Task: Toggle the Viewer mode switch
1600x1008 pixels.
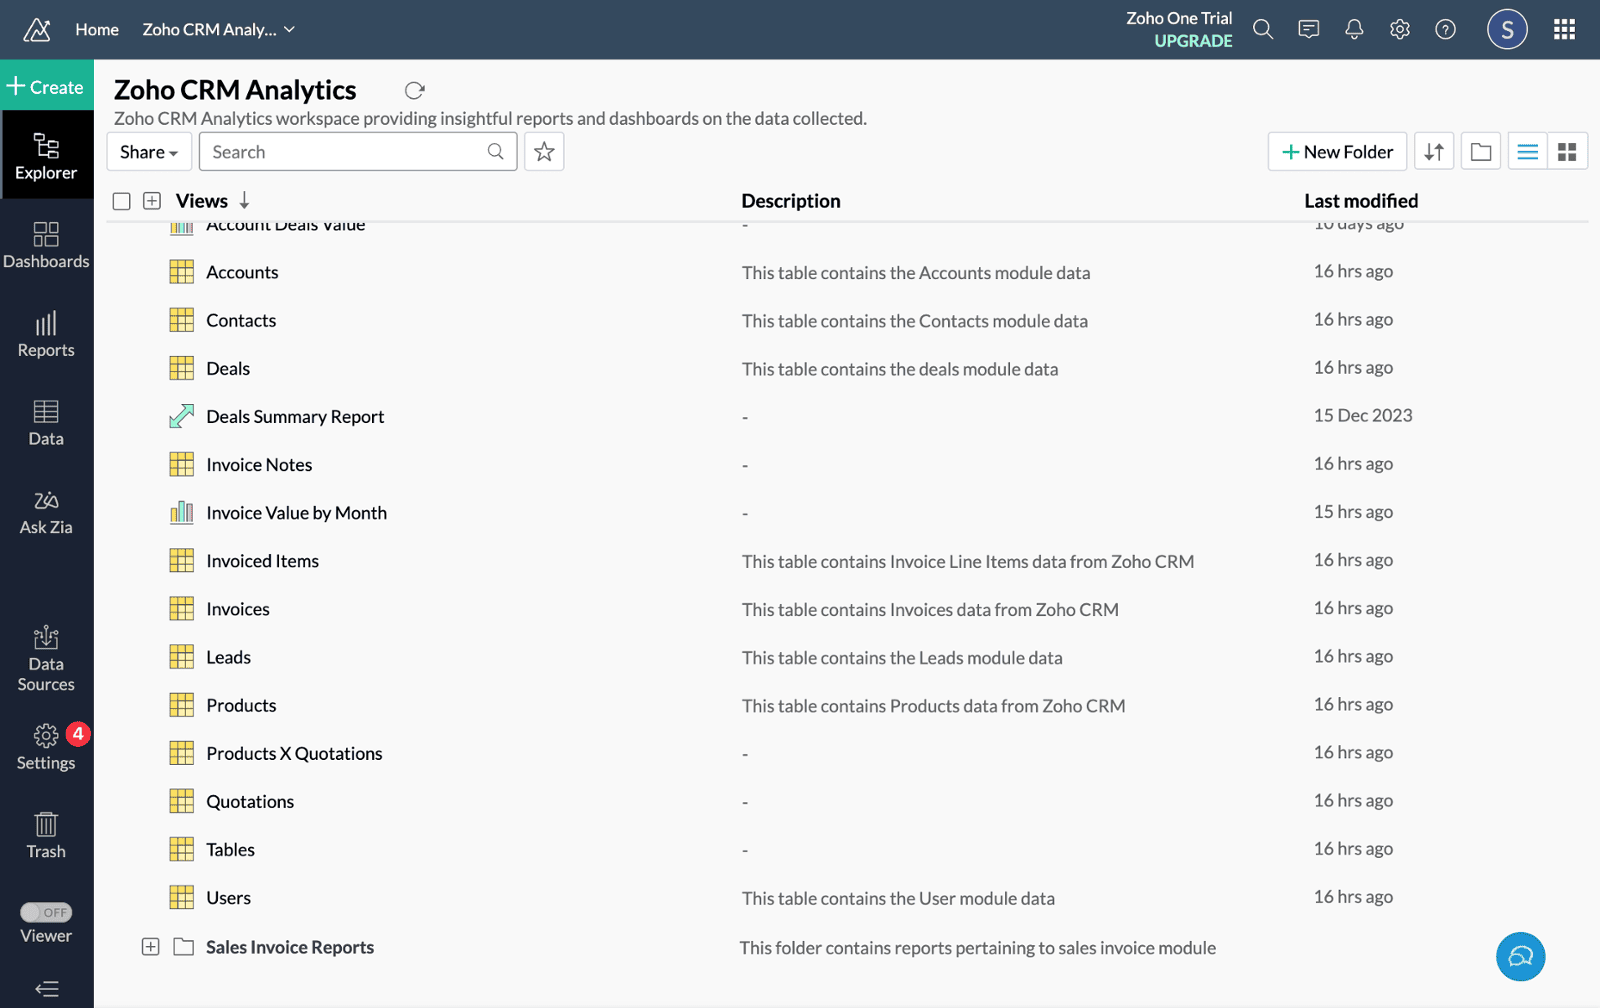Action: pyautogui.click(x=46, y=912)
